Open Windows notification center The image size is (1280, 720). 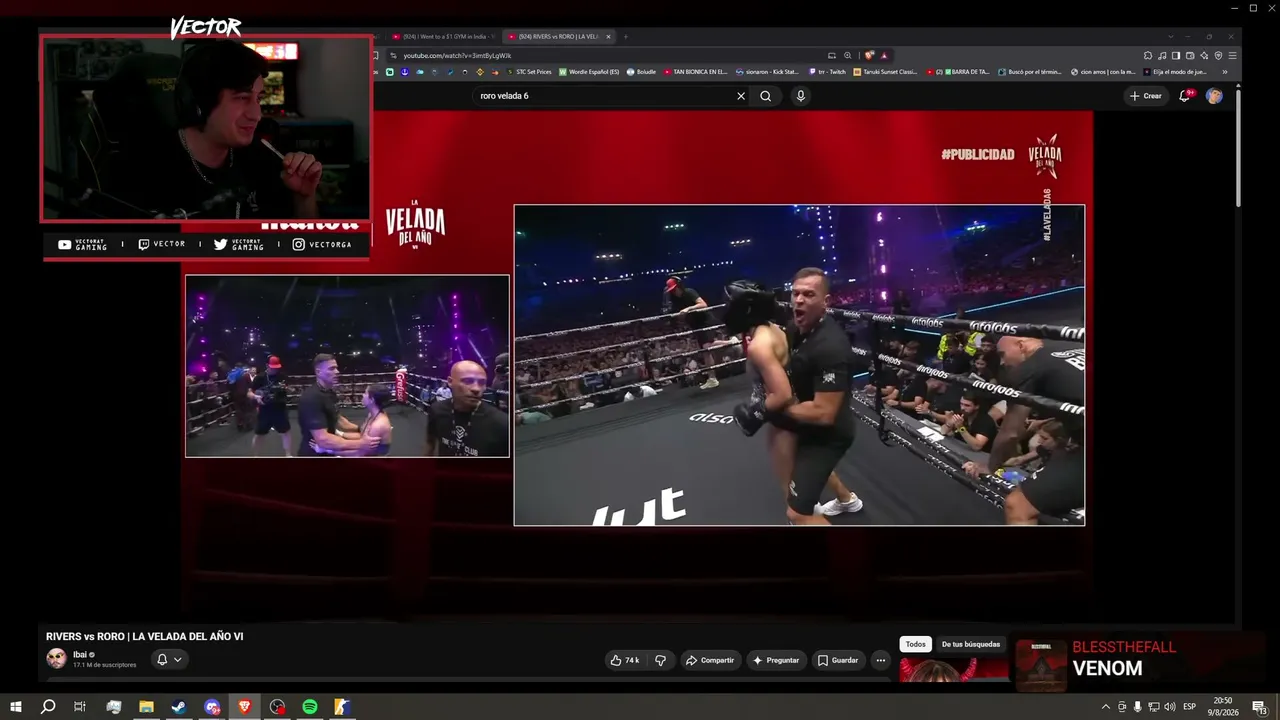tap(1261, 707)
